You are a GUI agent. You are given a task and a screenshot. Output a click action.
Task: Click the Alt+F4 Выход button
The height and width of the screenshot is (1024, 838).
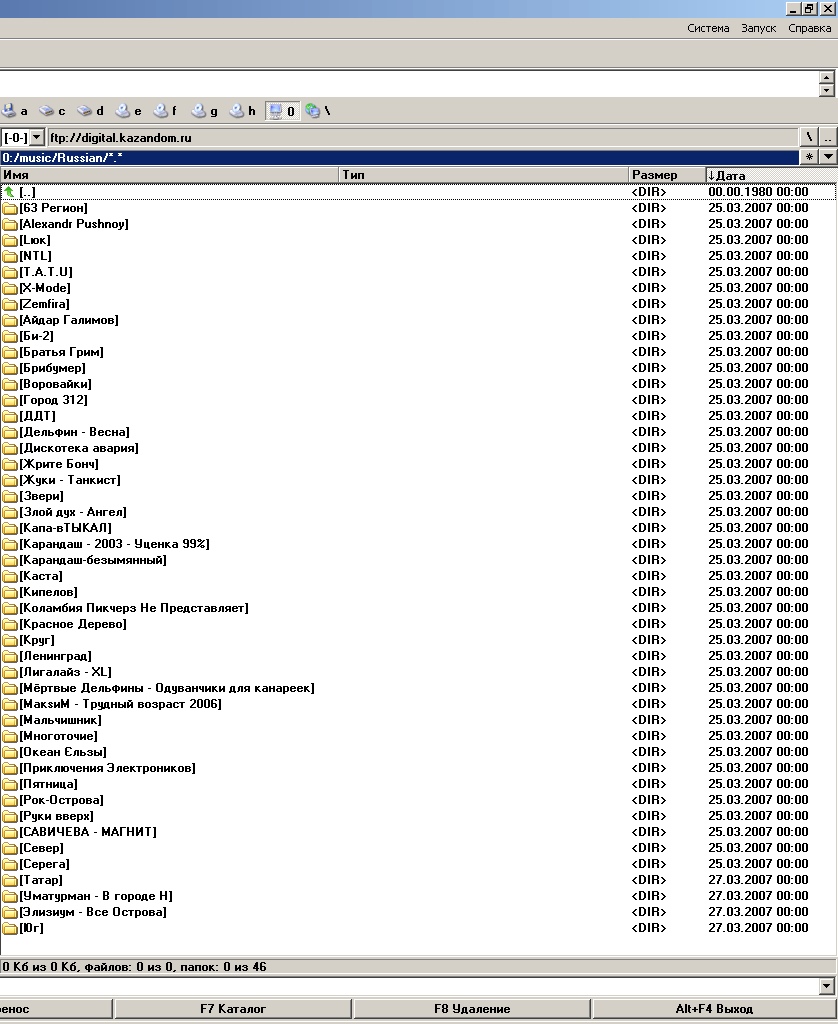(x=714, y=1009)
